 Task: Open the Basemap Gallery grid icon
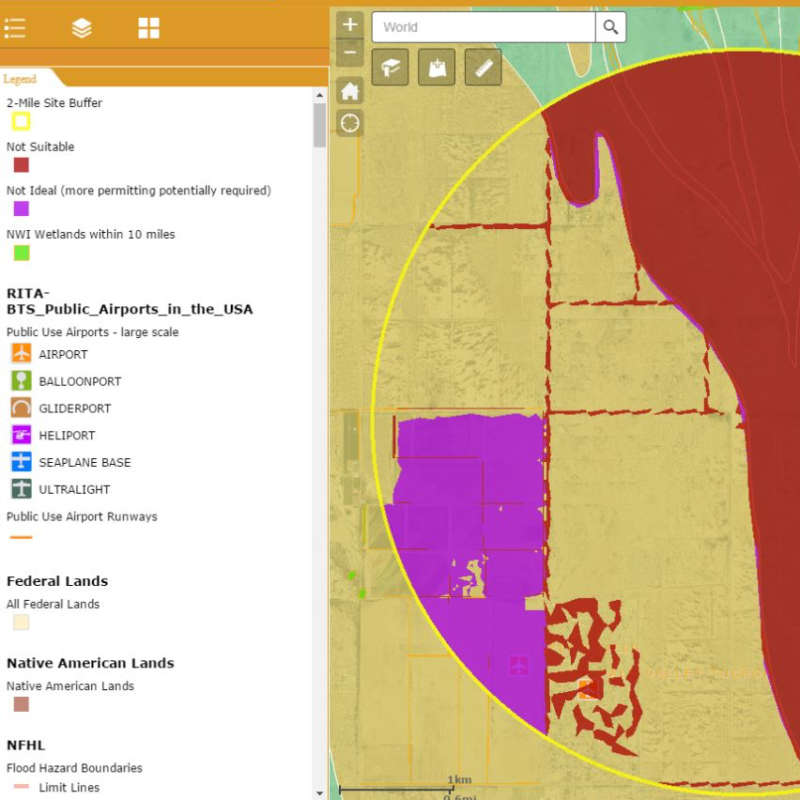(148, 28)
